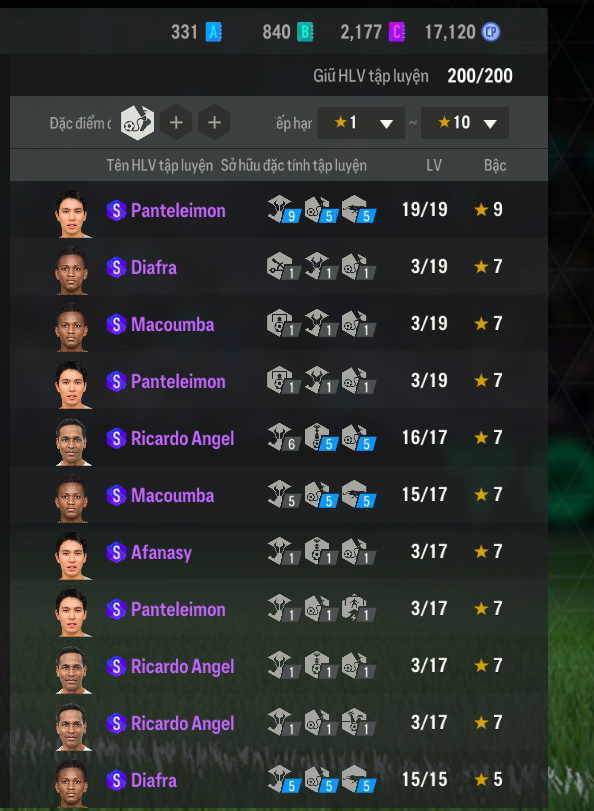
Task: Select Afanasy coach row
Action: coord(279,551)
